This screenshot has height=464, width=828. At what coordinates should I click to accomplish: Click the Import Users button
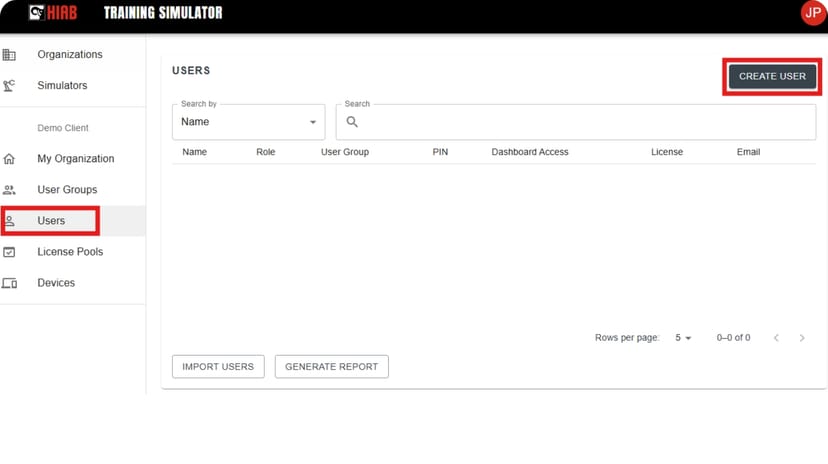(x=218, y=366)
